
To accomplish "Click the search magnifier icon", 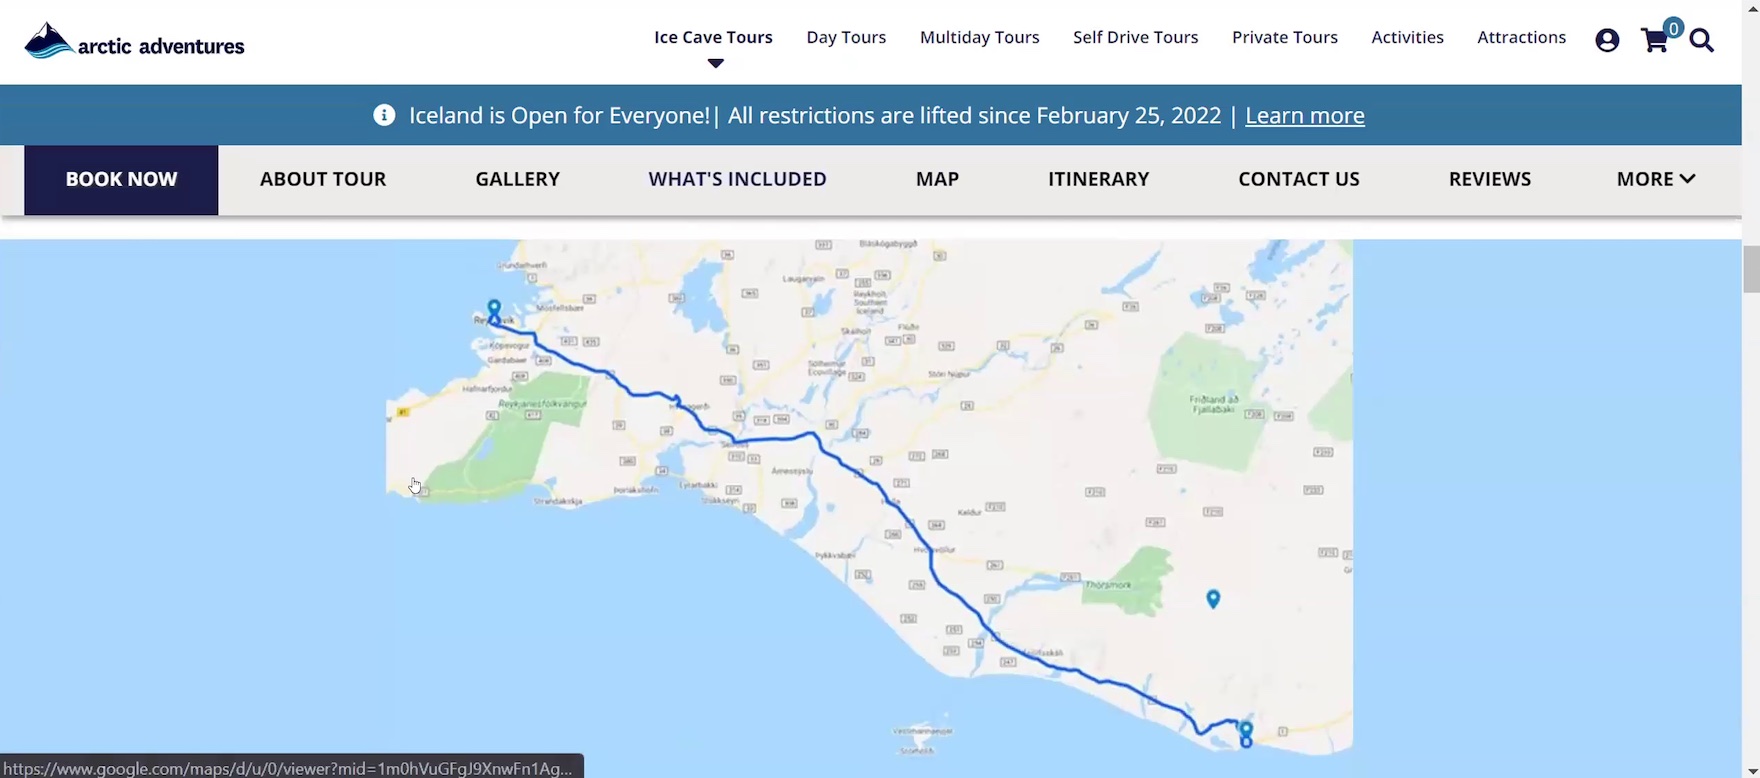I will (1702, 40).
